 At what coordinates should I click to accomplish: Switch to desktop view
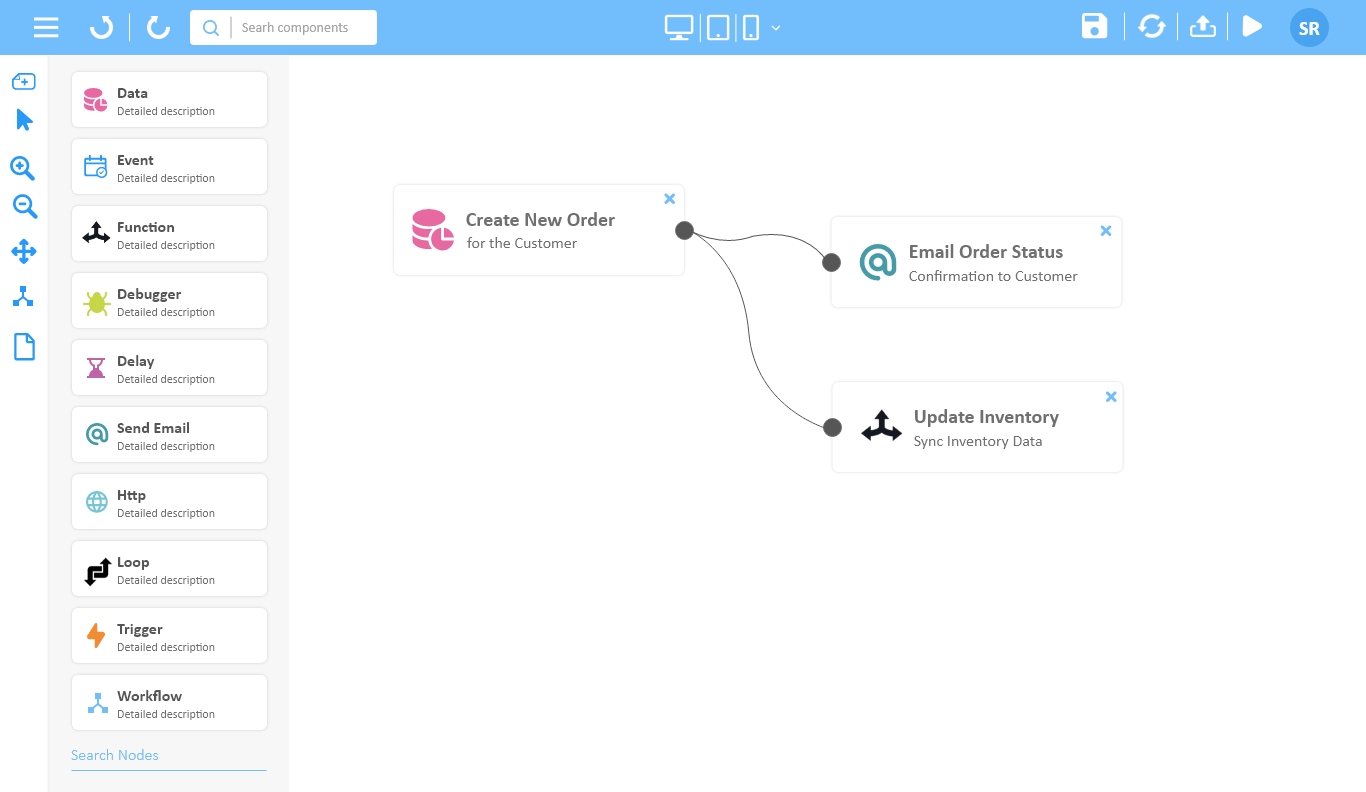pyautogui.click(x=679, y=28)
